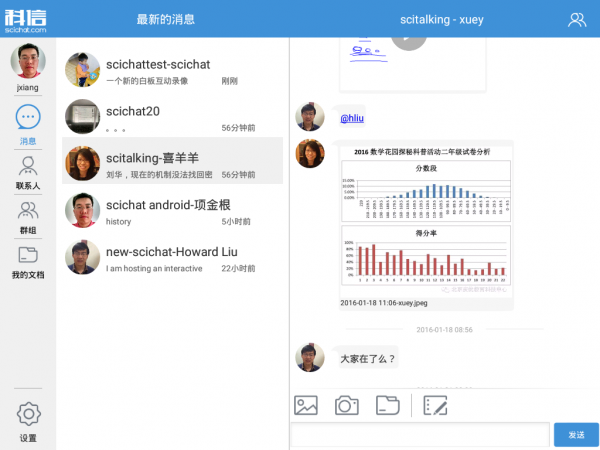Screen dimensions: 600x450
Task: Open My Documents (我的文档) folder icon
Action: click(x=28, y=255)
